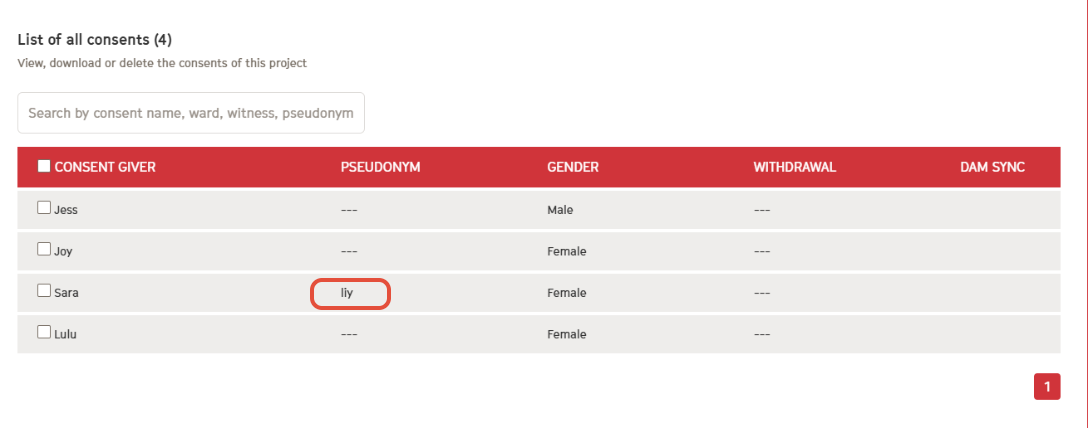This screenshot has height=428, width=1088.
Task: Click Joy's withdrawal status cell
Action: pyautogui.click(x=762, y=251)
